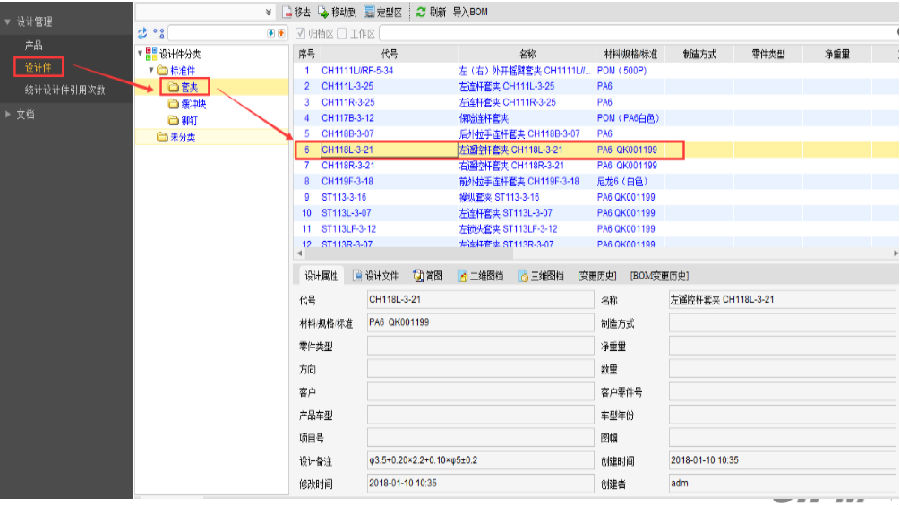Switch to the 设计文件 tab

tap(376, 276)
